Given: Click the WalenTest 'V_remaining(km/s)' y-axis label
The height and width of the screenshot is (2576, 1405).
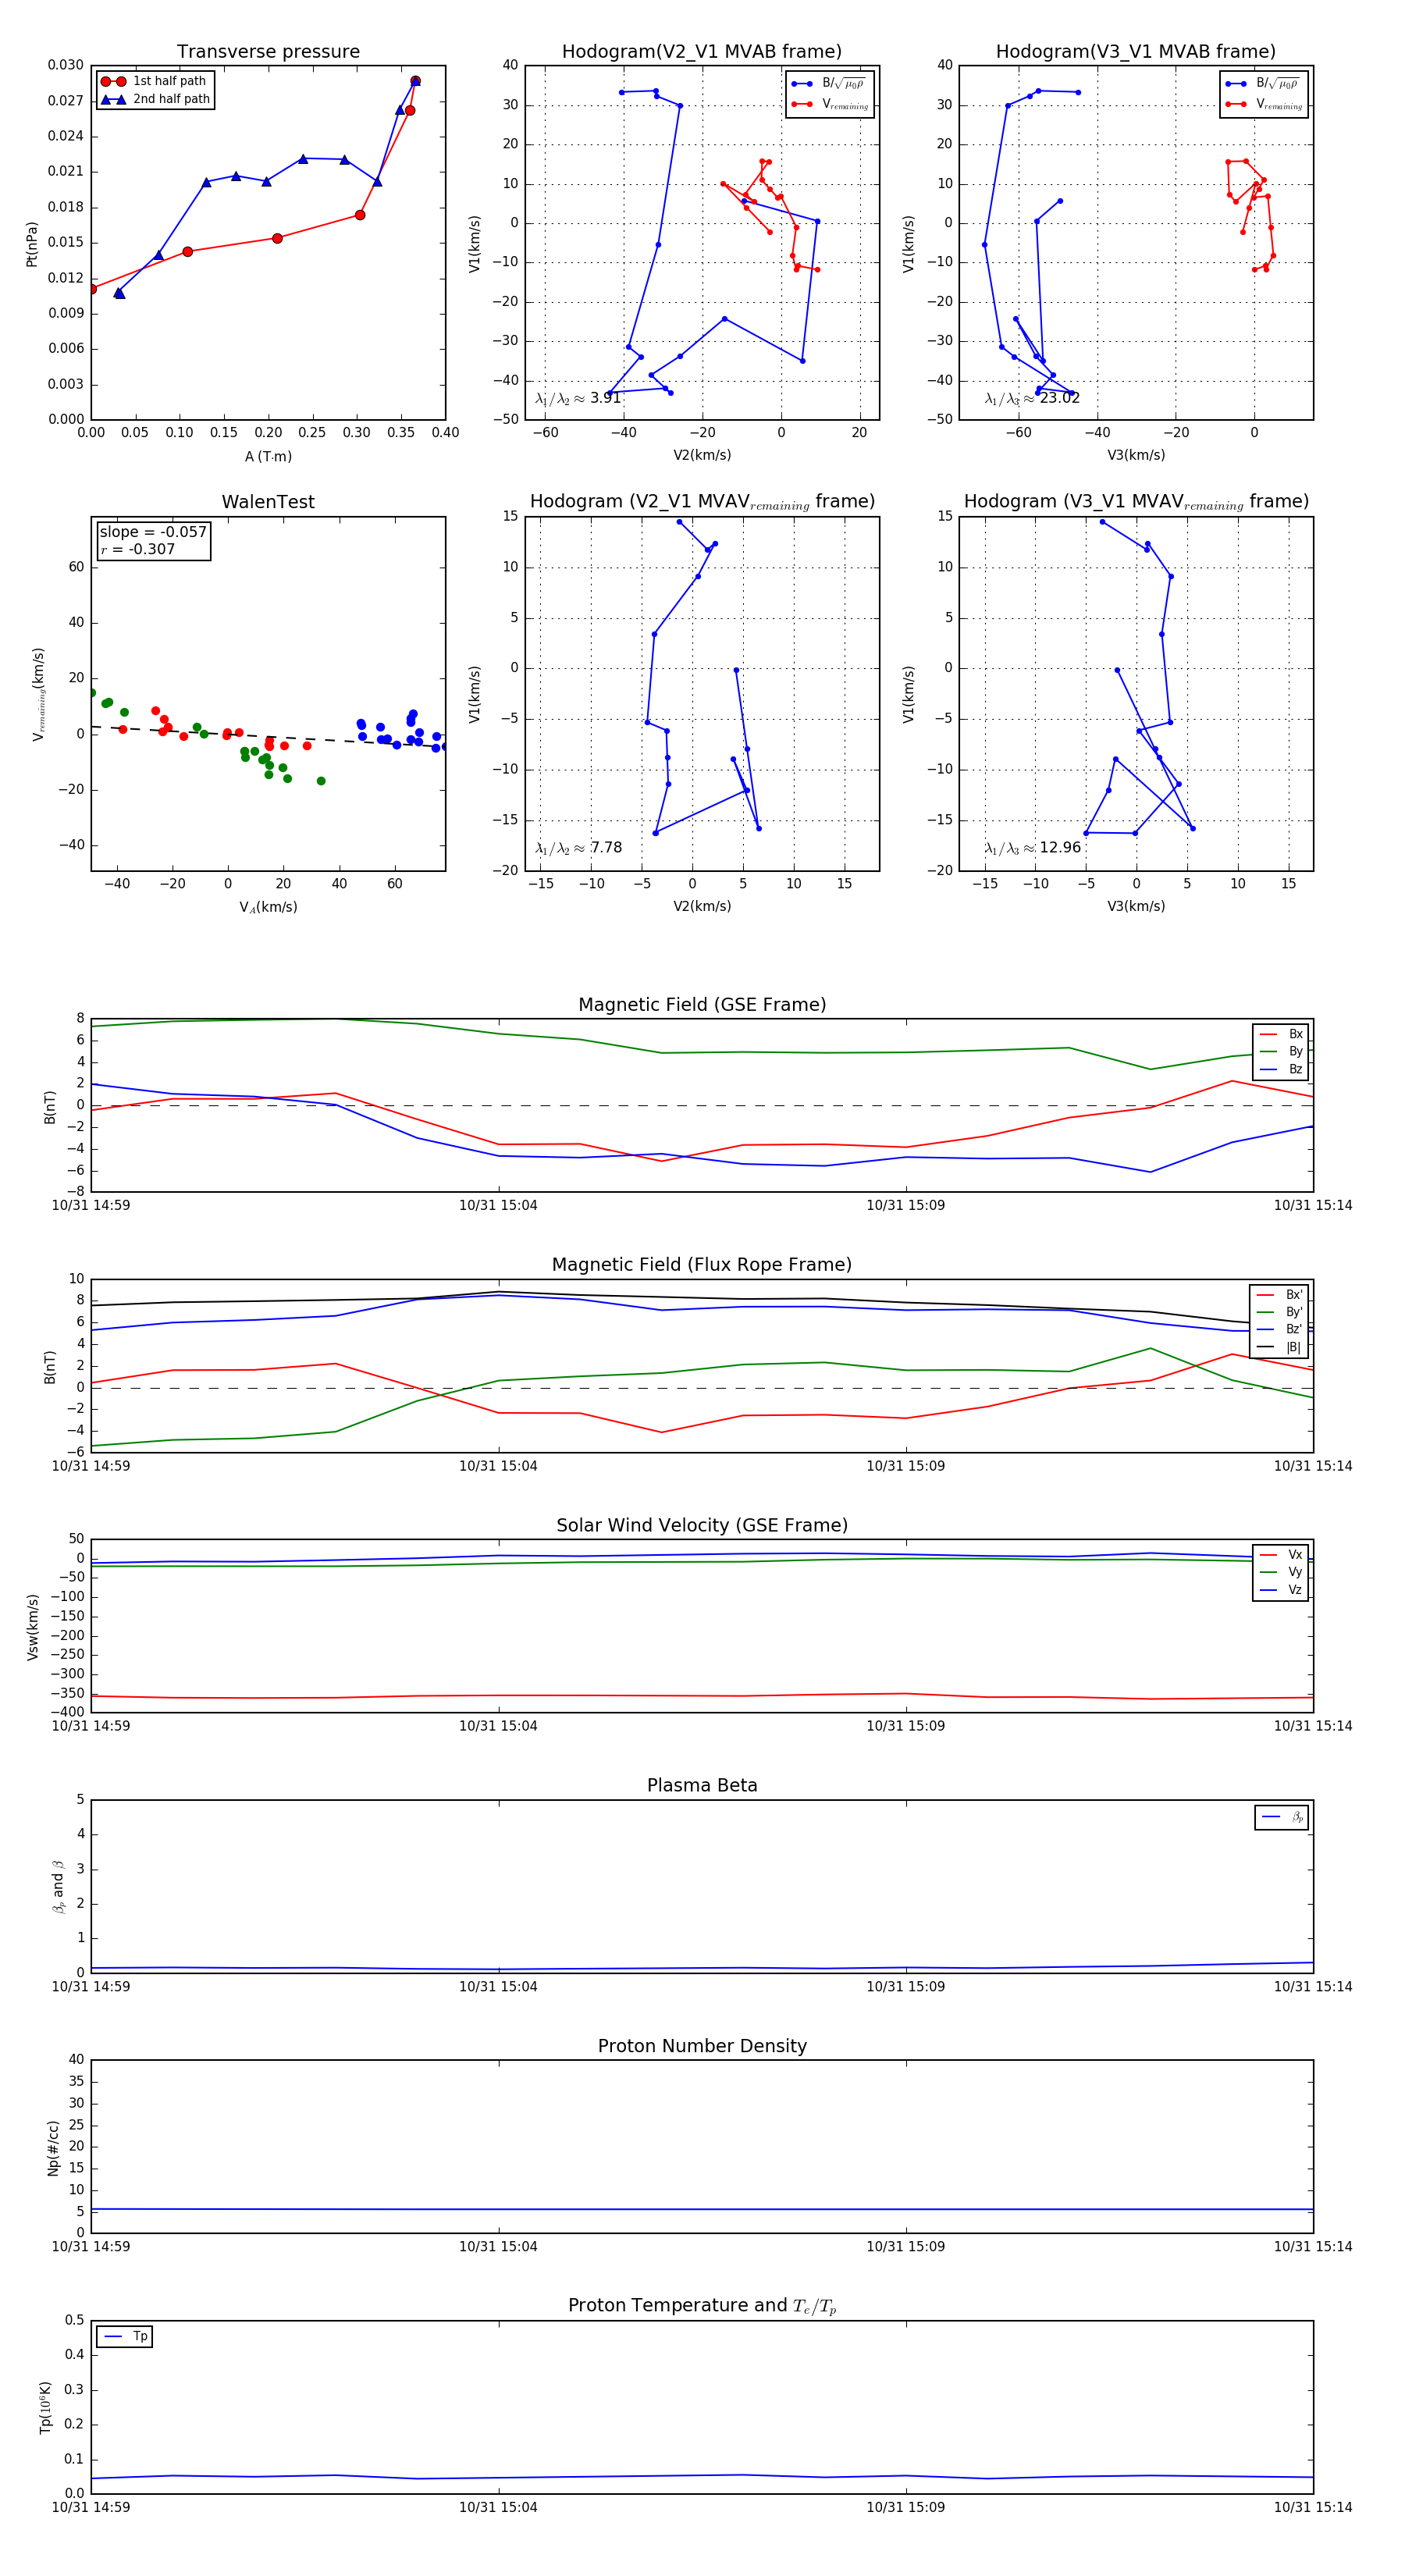Looking at the screenshot, I should coord(38,694).
